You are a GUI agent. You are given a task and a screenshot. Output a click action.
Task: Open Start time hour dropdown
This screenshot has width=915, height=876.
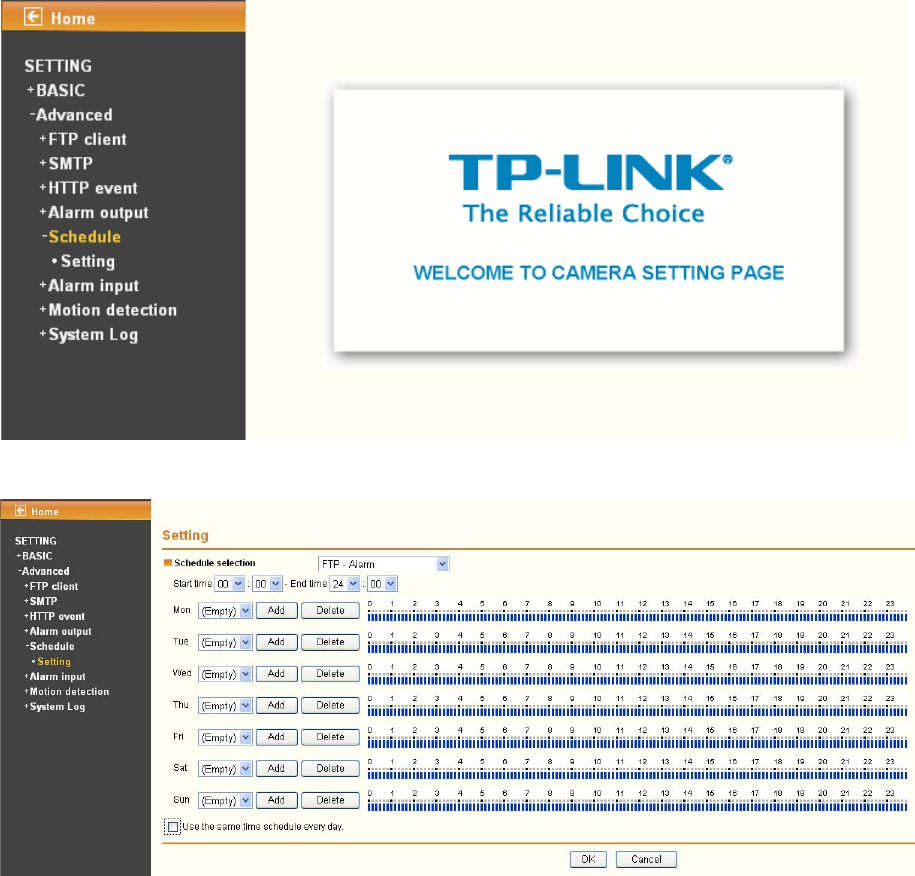(229, 584)
